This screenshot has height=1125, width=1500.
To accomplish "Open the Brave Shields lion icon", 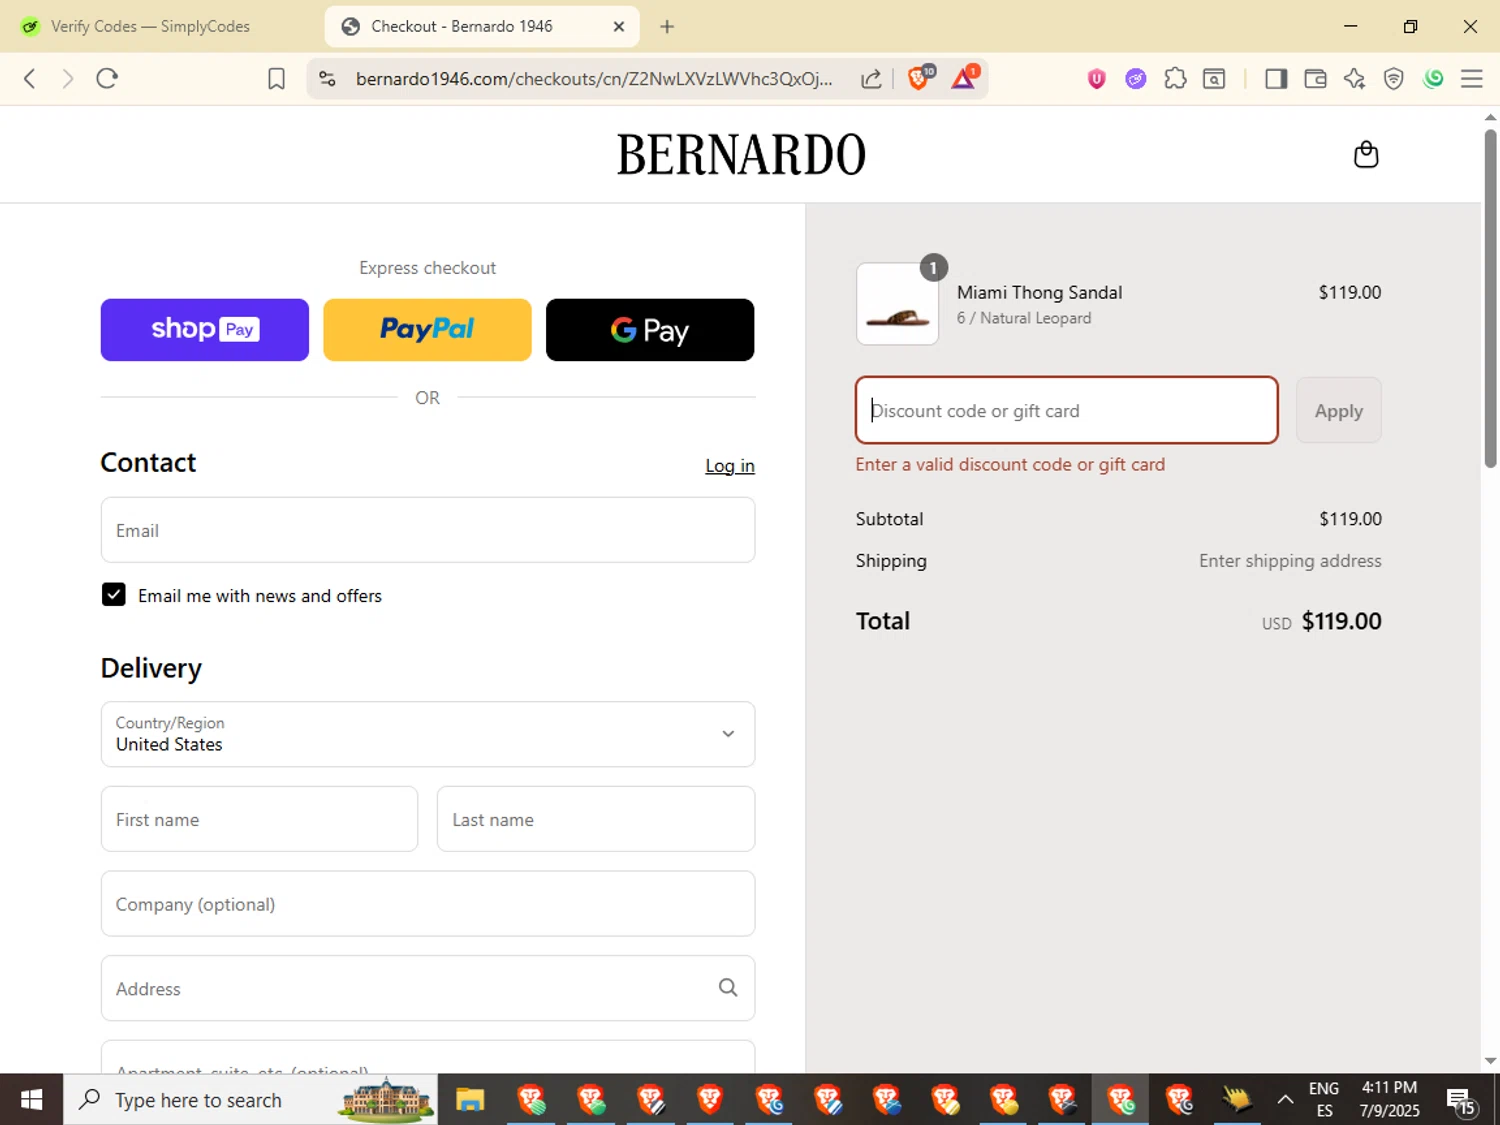I will (919, 78).
